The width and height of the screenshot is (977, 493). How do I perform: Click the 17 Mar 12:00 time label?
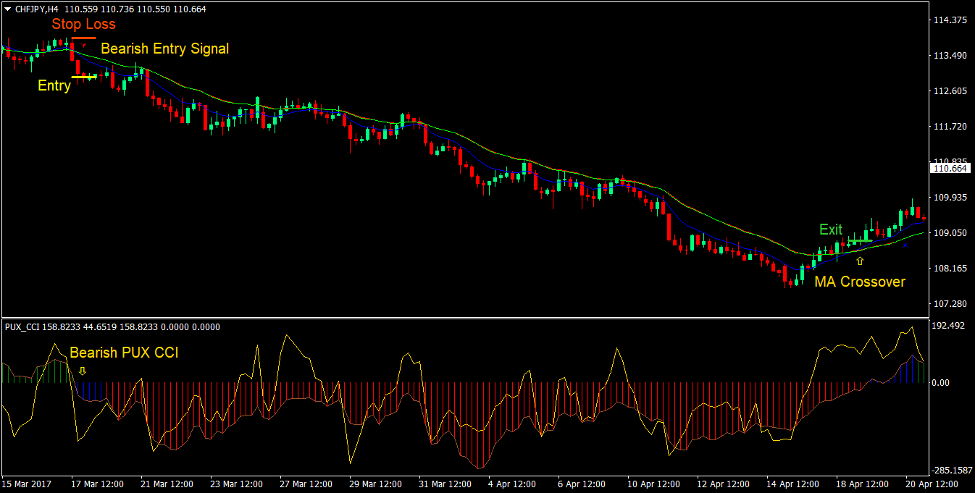point(97,484)
